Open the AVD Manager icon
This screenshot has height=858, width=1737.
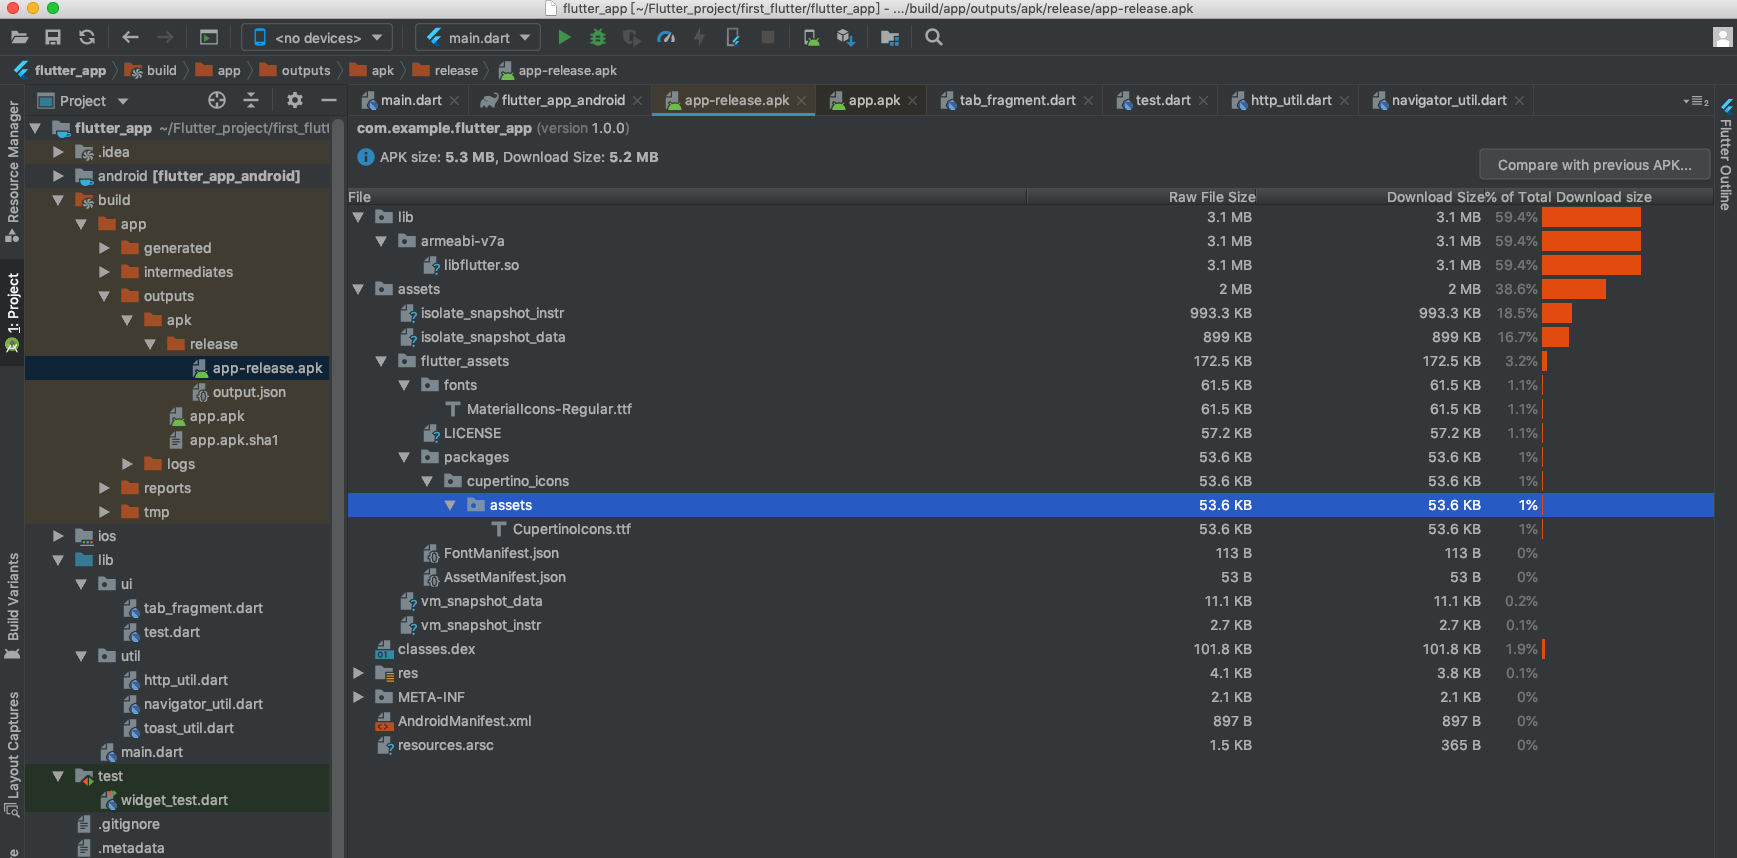811,38
